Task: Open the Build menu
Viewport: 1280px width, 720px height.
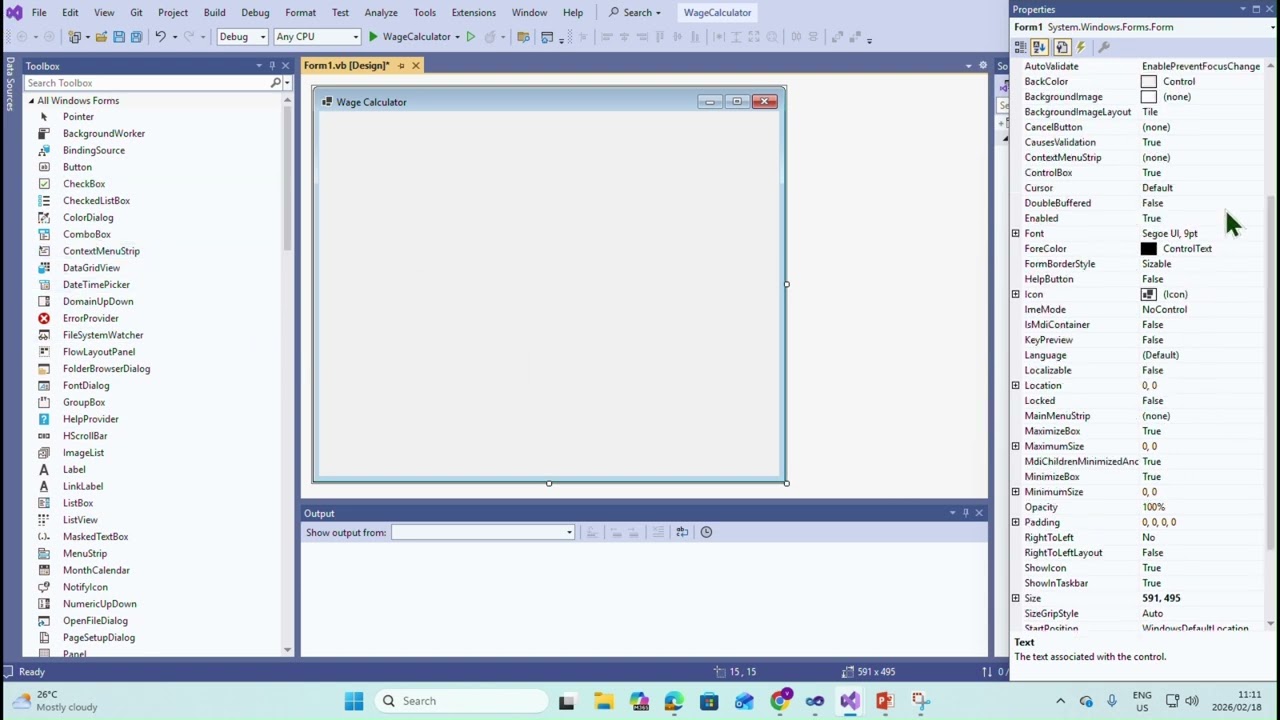Action: 214,13
